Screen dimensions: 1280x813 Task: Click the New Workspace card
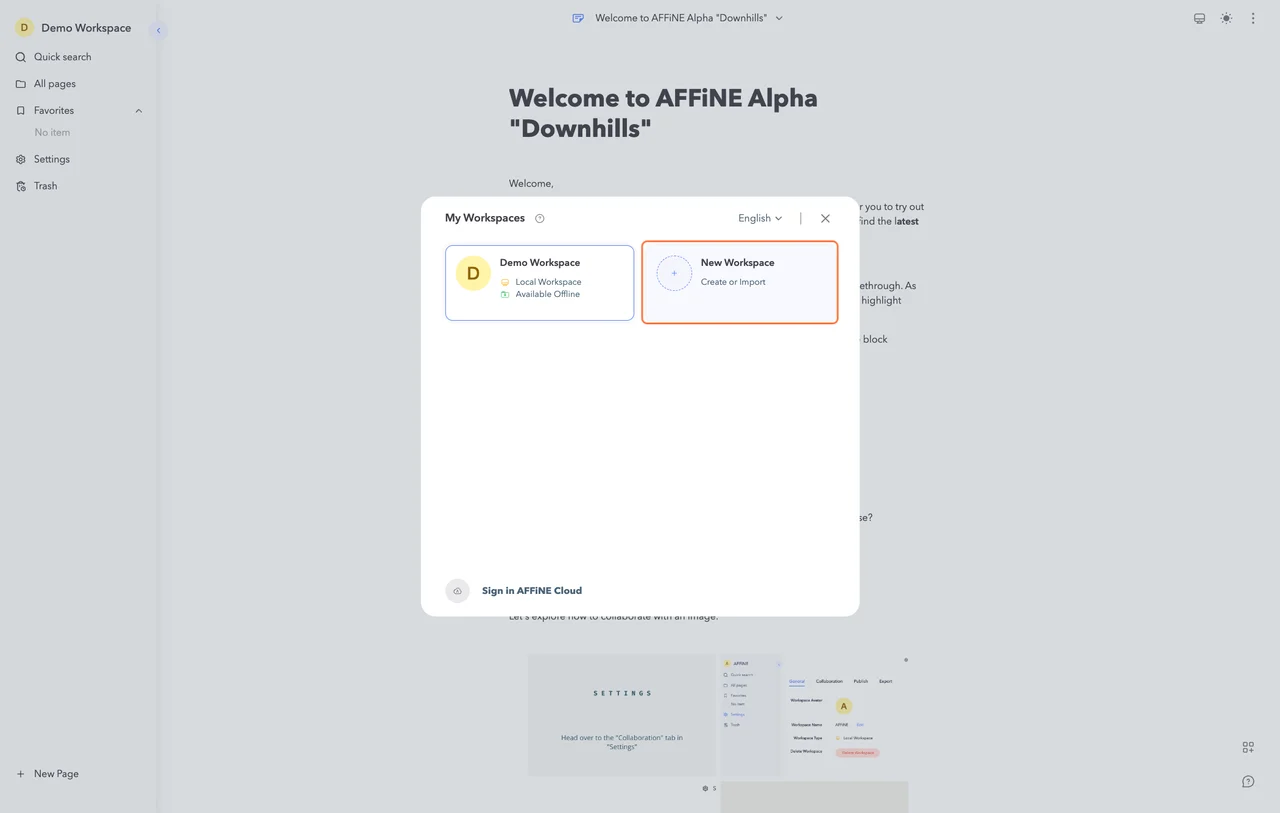click(740, 283)
